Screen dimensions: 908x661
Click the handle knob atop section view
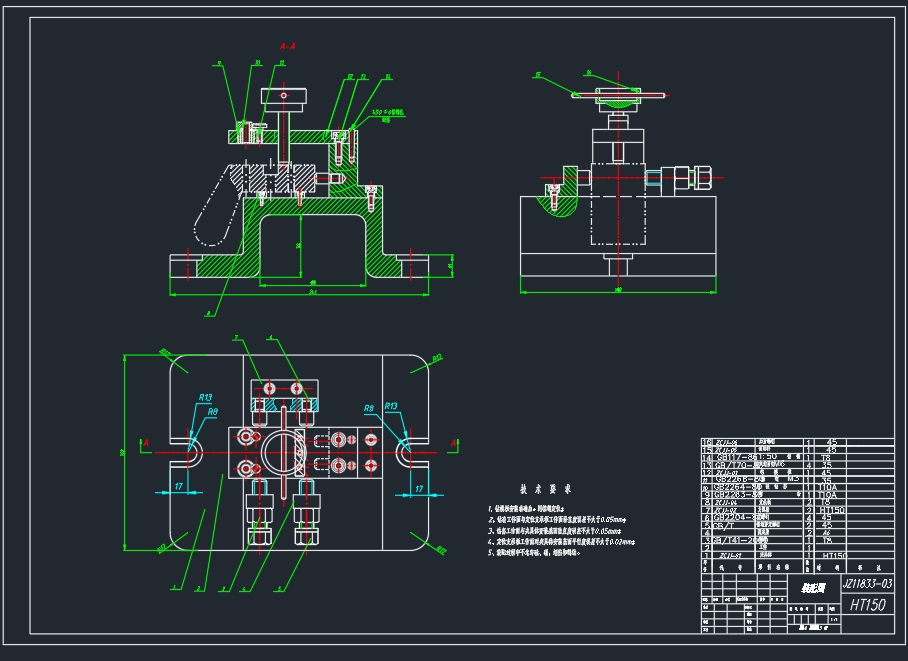(x=285, y=96)
